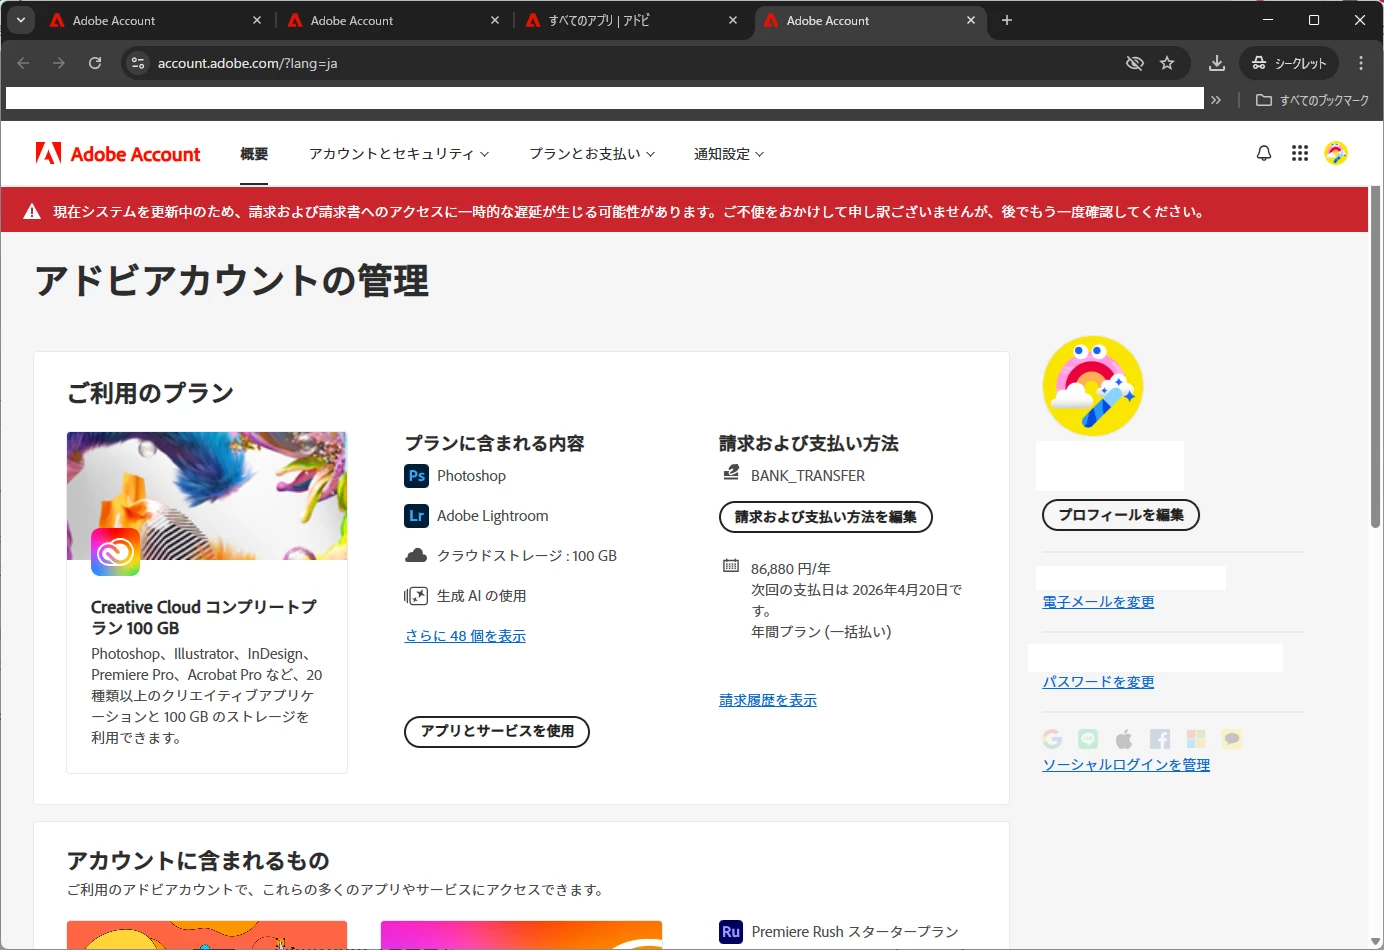The height and width of the screenshot is (950, 1384).
Task: Click the Creative Cloud logo icon
Action: [116, 552]
